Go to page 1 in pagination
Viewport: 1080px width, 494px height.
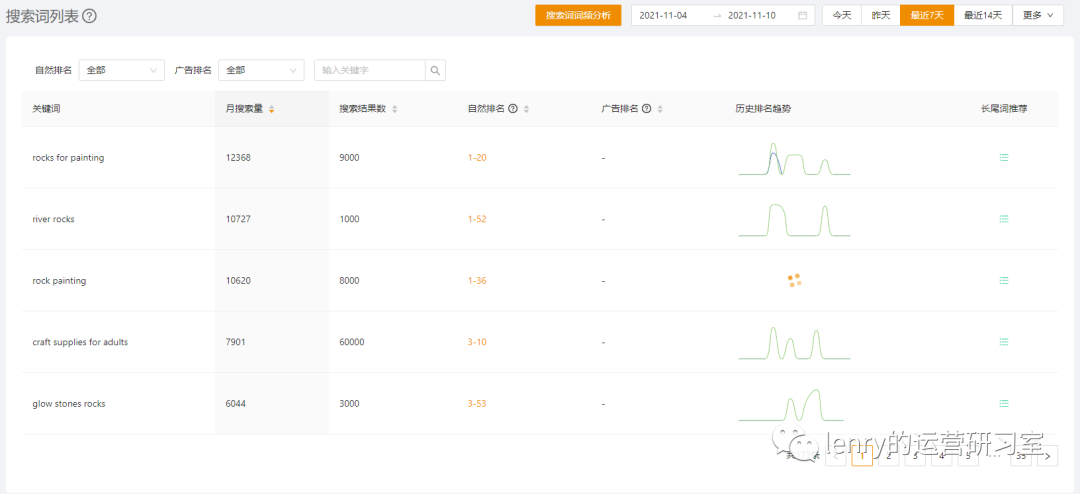click(862, 455)
